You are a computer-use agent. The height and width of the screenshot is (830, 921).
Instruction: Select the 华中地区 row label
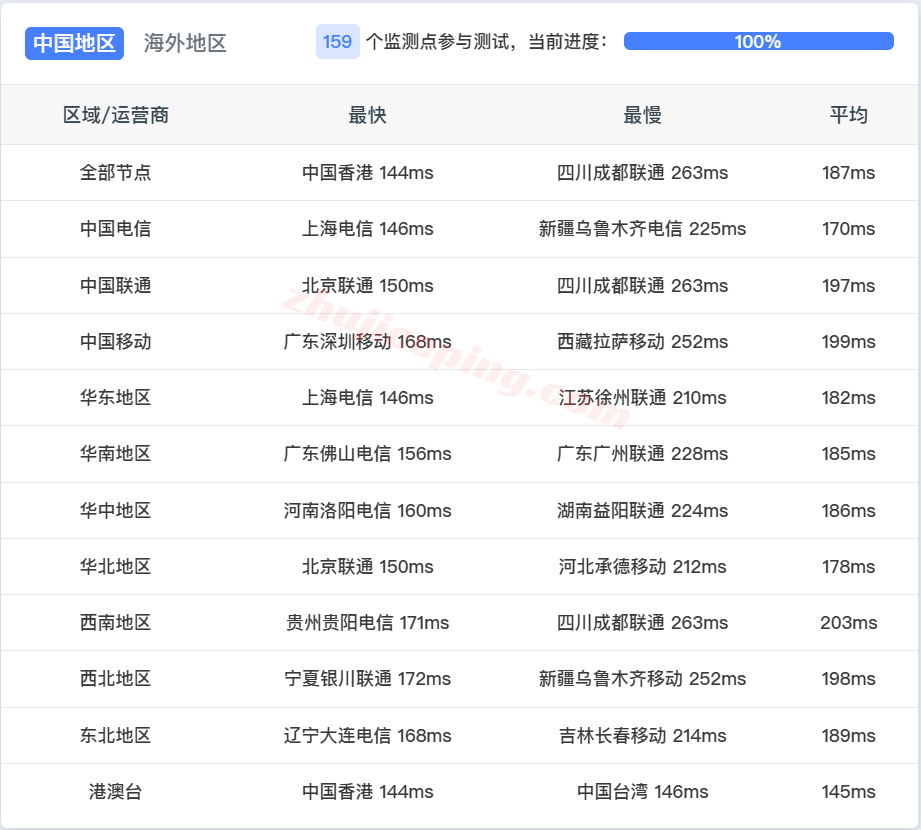click(116, 510)
